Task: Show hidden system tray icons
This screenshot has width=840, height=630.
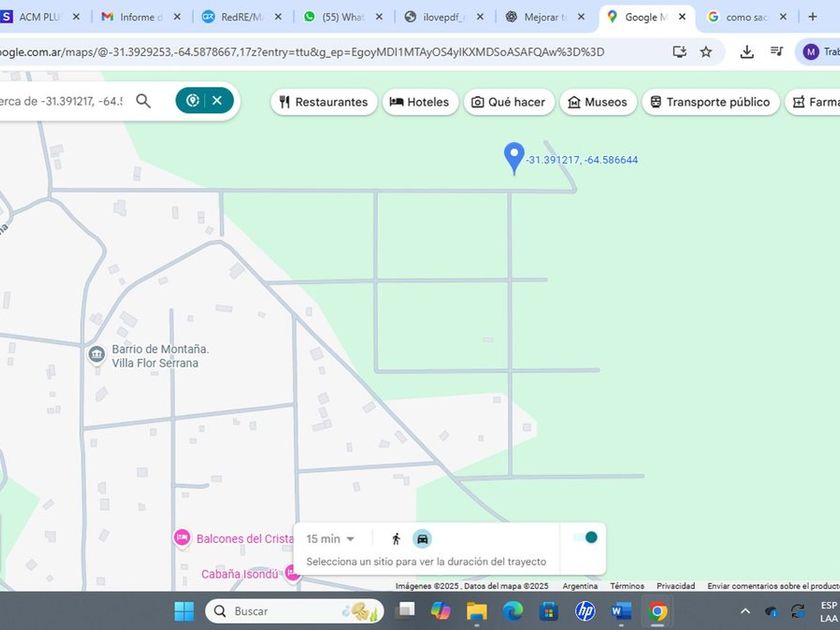Action: click(x=745, y=611)
